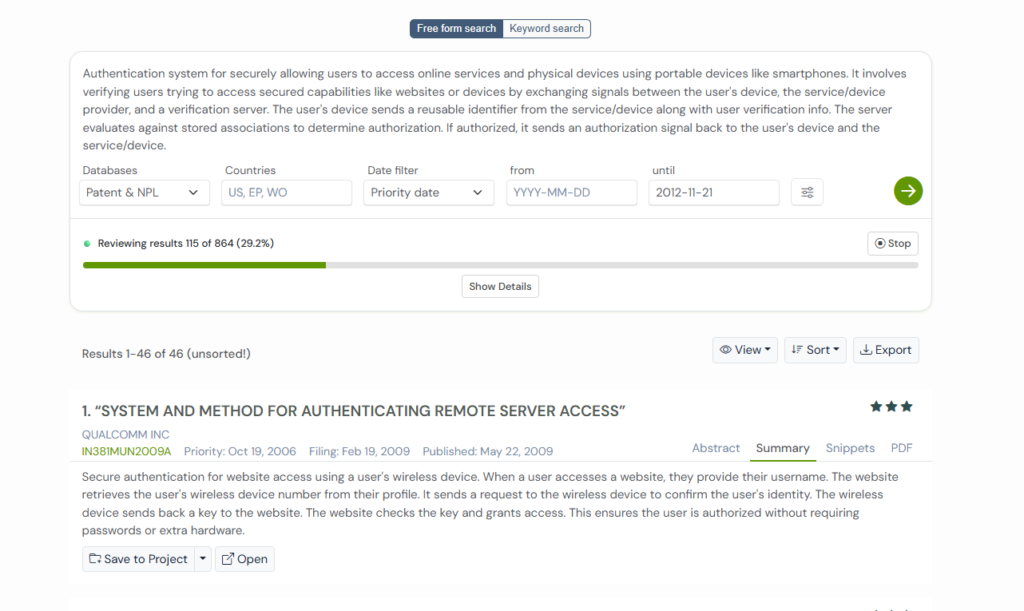The image size is (1024, 611).
Task: Export the search results
Action: tap(885, 350)
